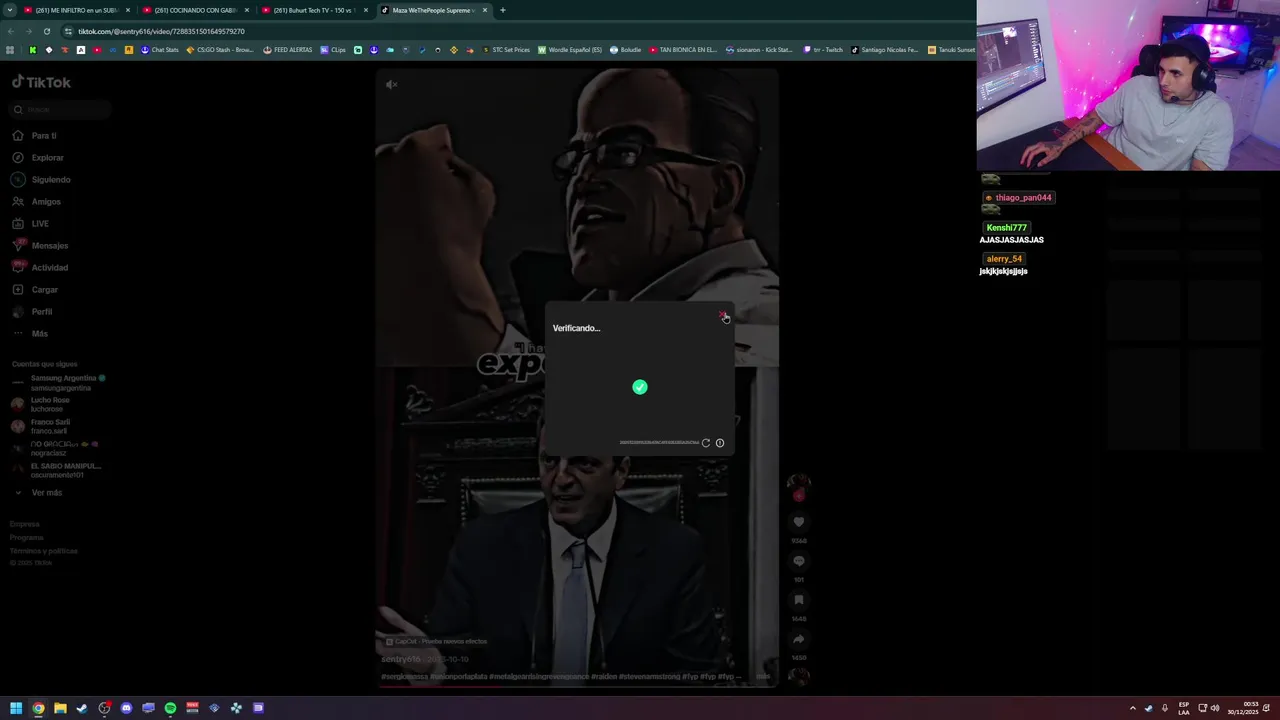Open the volume control tray icon

pos(1215,708)
